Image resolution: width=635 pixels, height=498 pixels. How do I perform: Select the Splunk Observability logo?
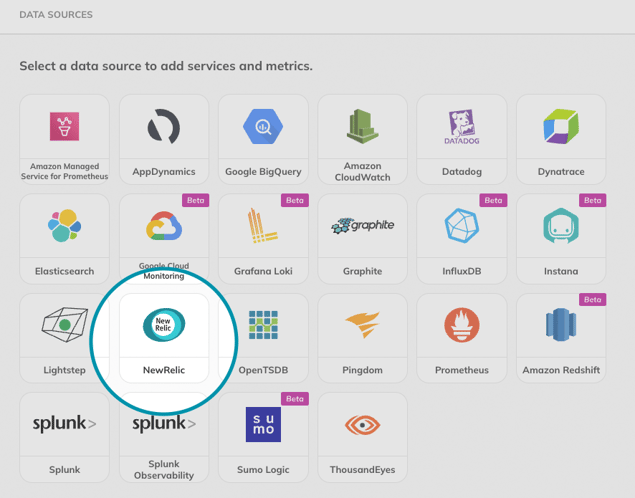point(164,424)
